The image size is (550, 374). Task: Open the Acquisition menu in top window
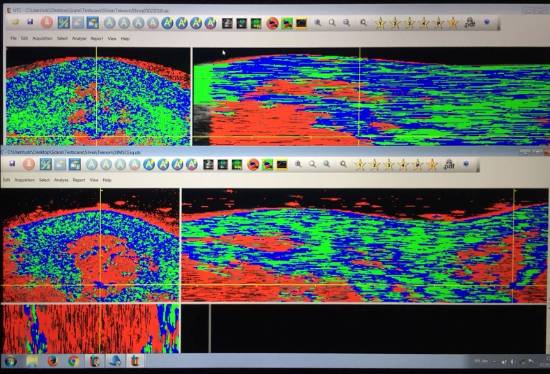pos(42,38)
